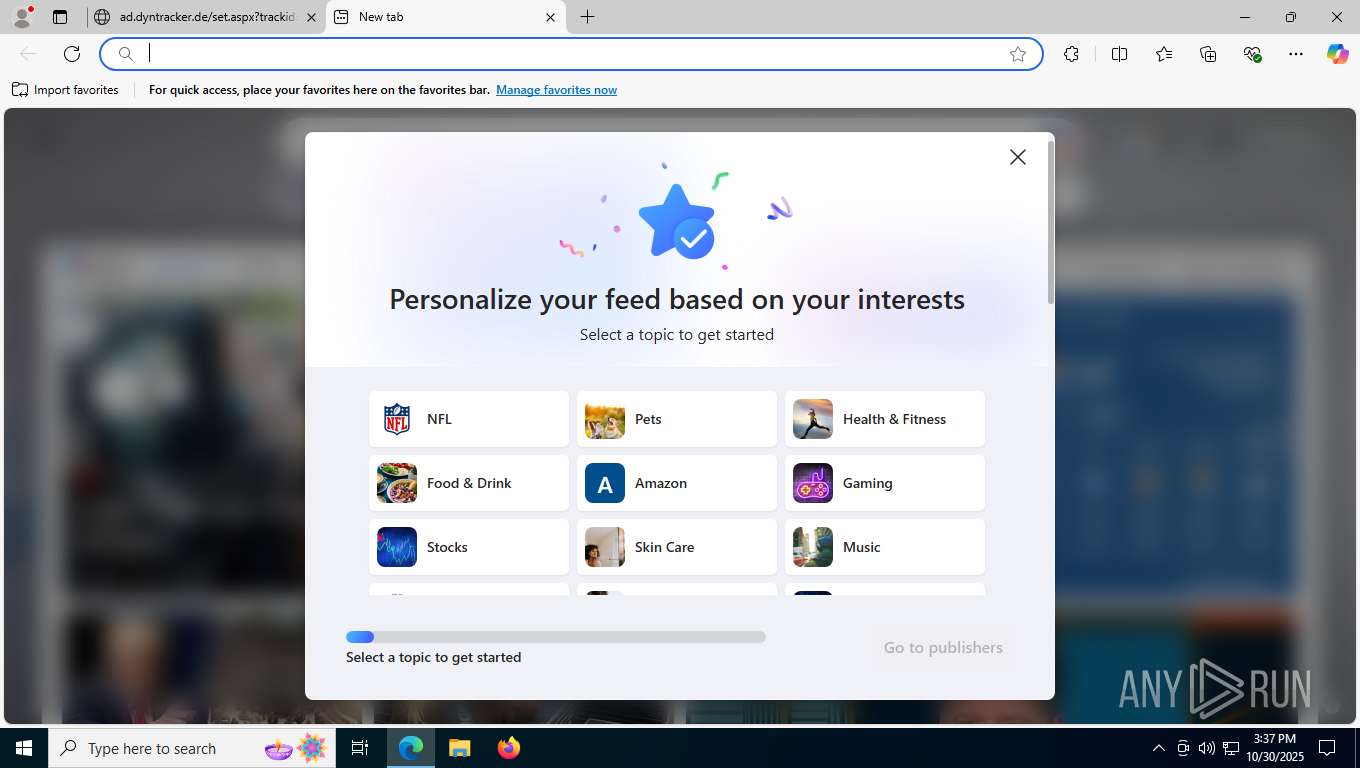This screenshot has width=1360, height=768.
Task: Open the notification center icon
Action: point(1327,748)
